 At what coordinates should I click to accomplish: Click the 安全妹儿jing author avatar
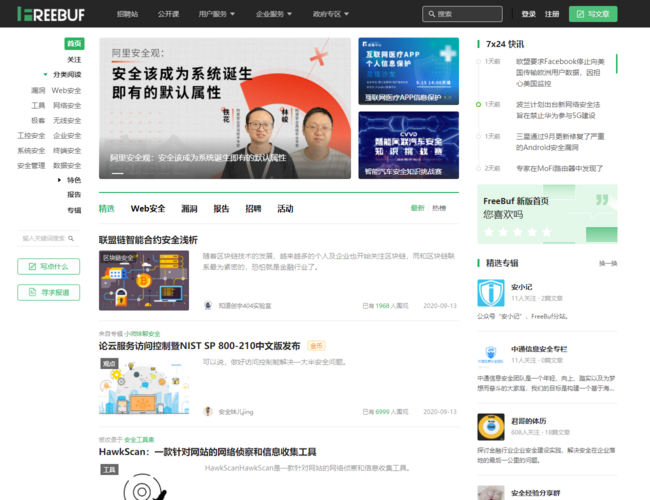(x=208, y=412)
